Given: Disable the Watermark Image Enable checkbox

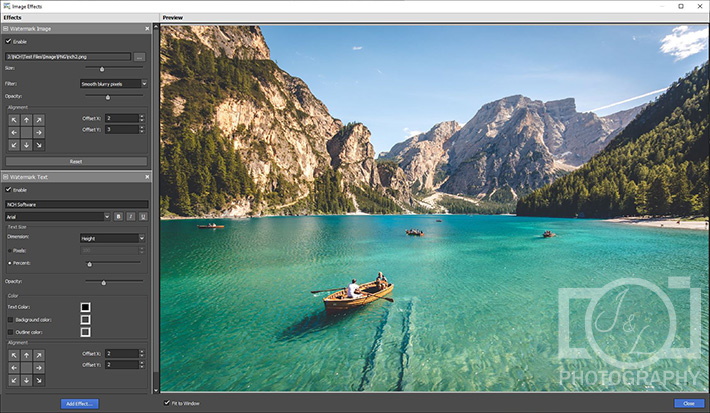Looking at the screenshot, I should tap(9, 42).
